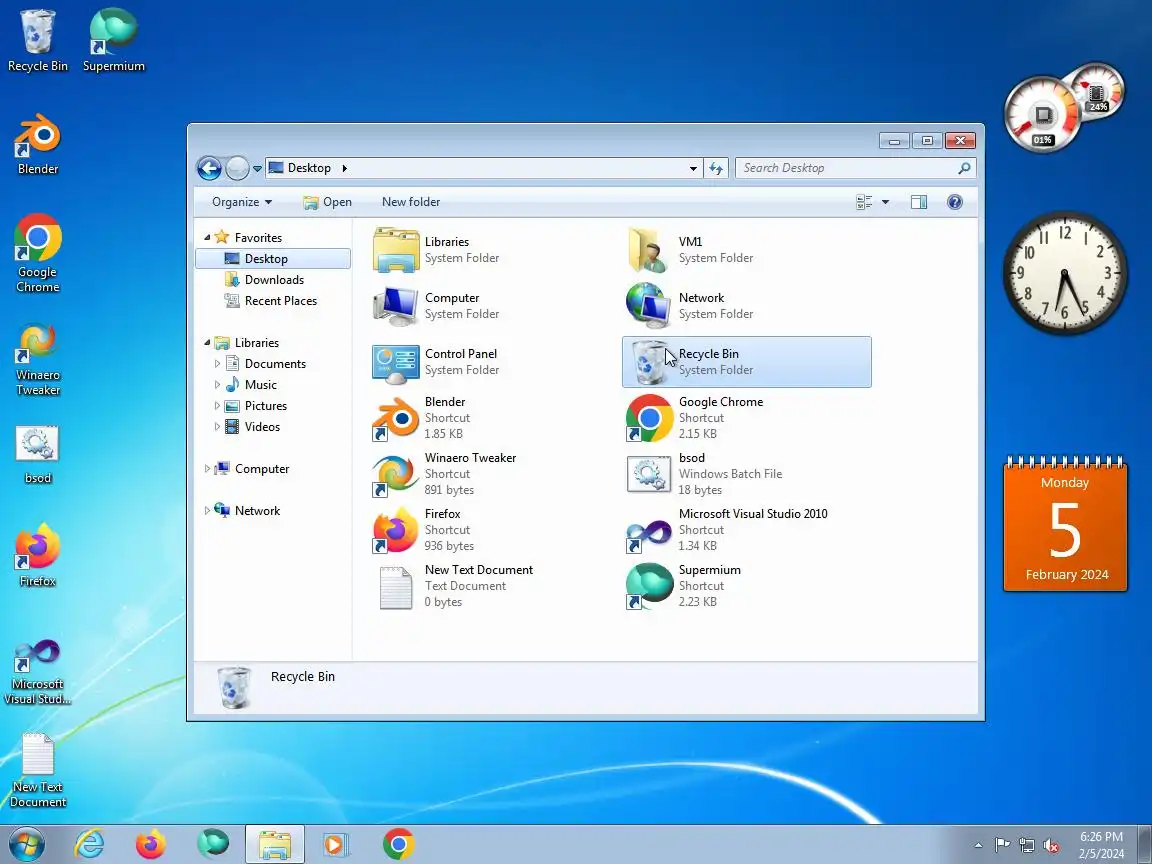Expand the Network tree node
The image size is (1152, 864).
(207, 511)
